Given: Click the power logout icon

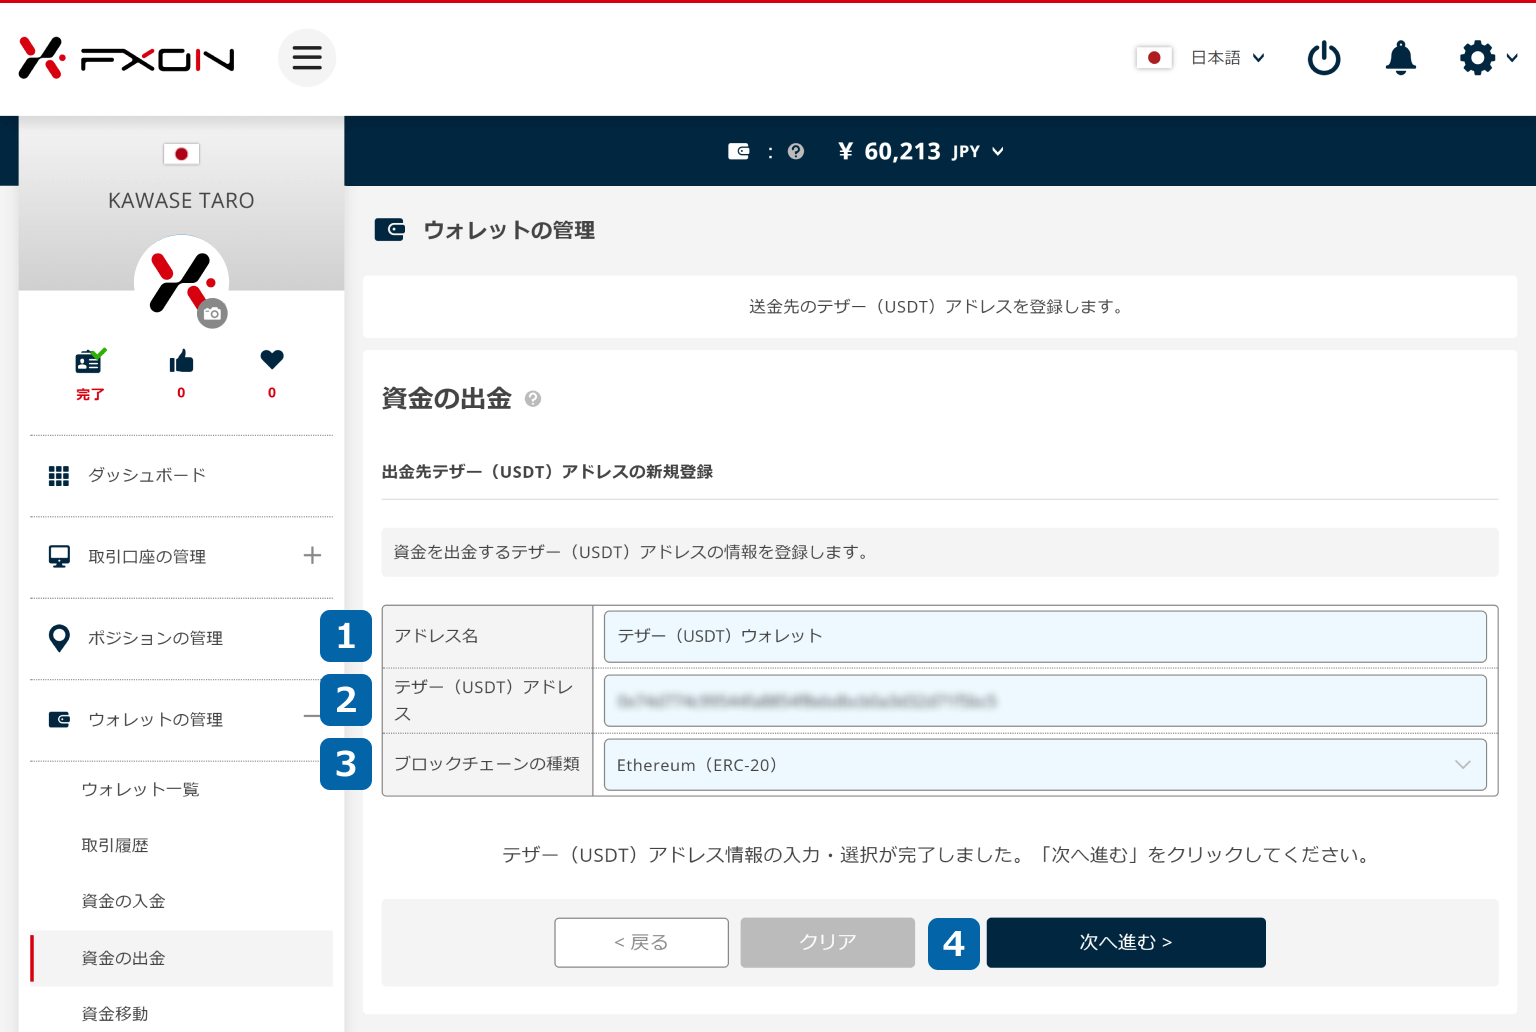Looking at the screenshot, I should 1324,58.
